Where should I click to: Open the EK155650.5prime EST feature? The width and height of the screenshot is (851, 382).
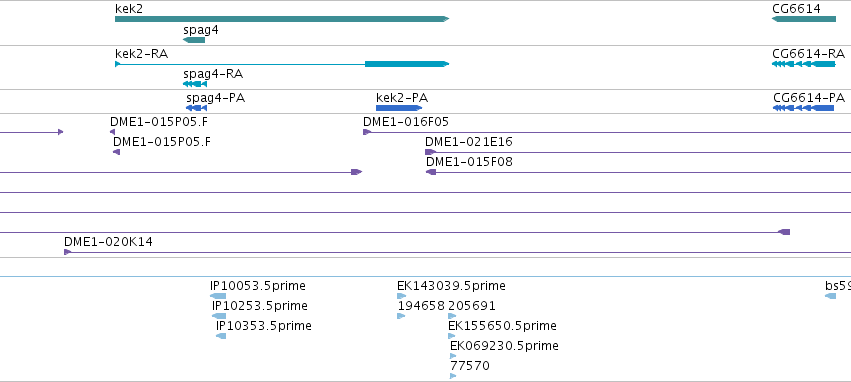(x=452, y=336)
